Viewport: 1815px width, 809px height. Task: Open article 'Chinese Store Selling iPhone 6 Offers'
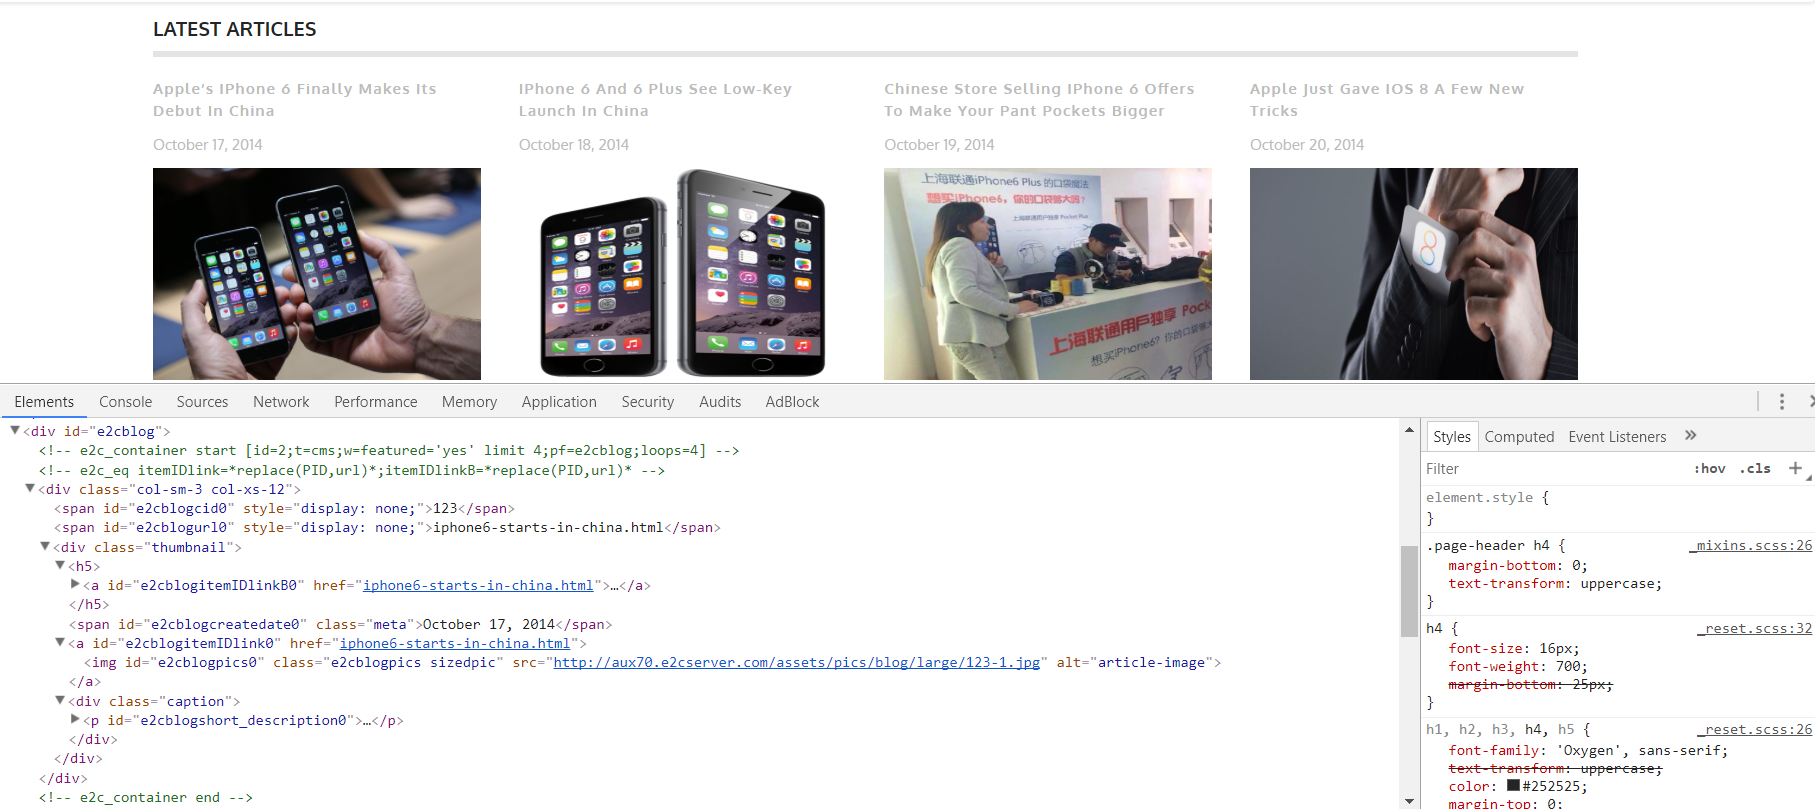pos(1039,100)
